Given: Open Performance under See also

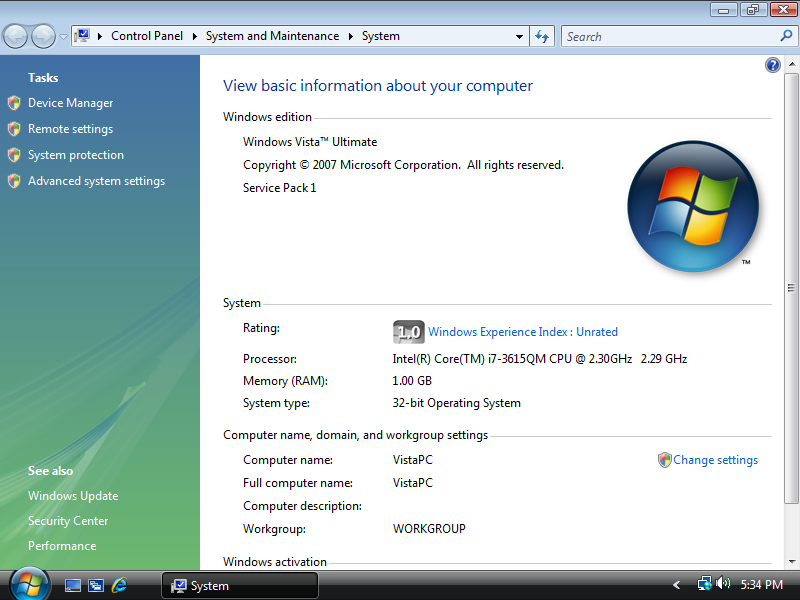Looking at the screenshot, I should [62, 546].
